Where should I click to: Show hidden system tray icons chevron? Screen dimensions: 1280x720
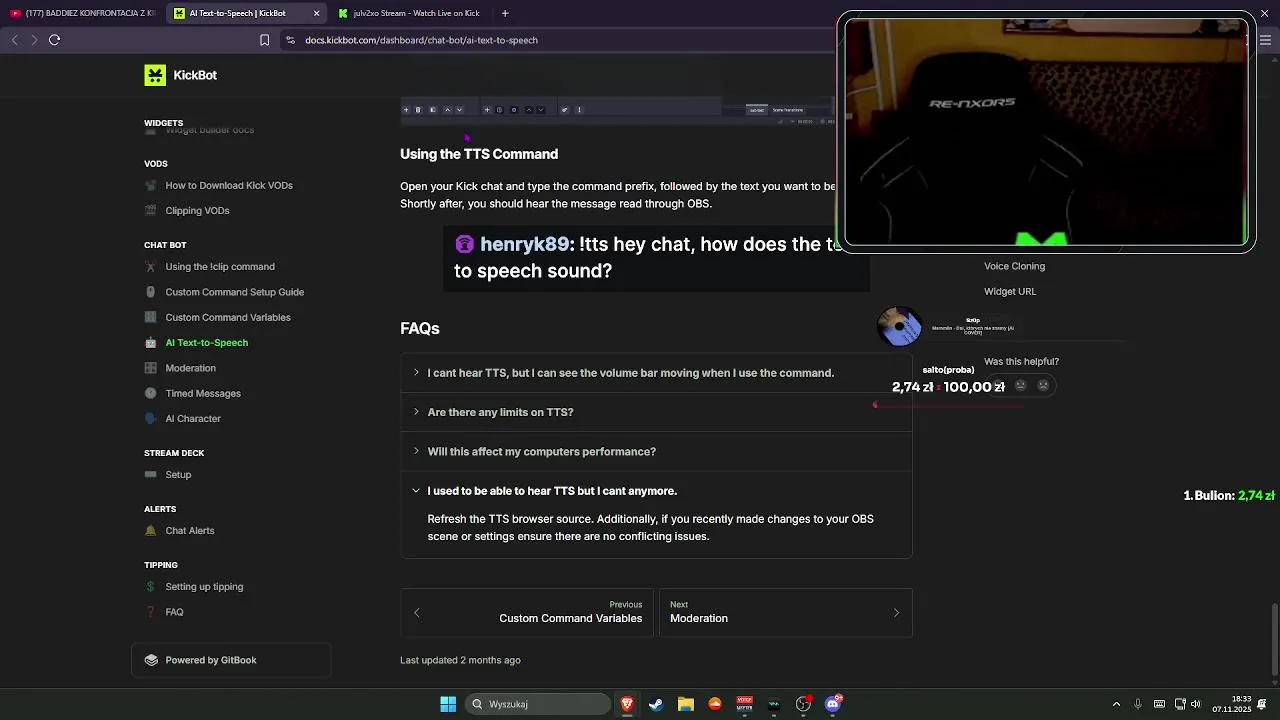pyautogui.click(x=1116, y=704)
